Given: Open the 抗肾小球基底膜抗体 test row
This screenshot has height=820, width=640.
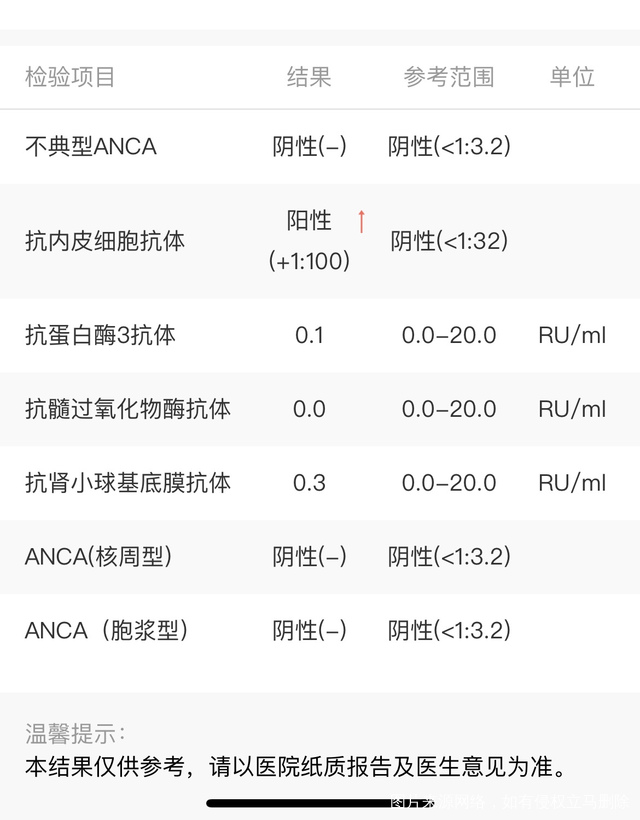Looking at the screenshot, I should [128, 483].
